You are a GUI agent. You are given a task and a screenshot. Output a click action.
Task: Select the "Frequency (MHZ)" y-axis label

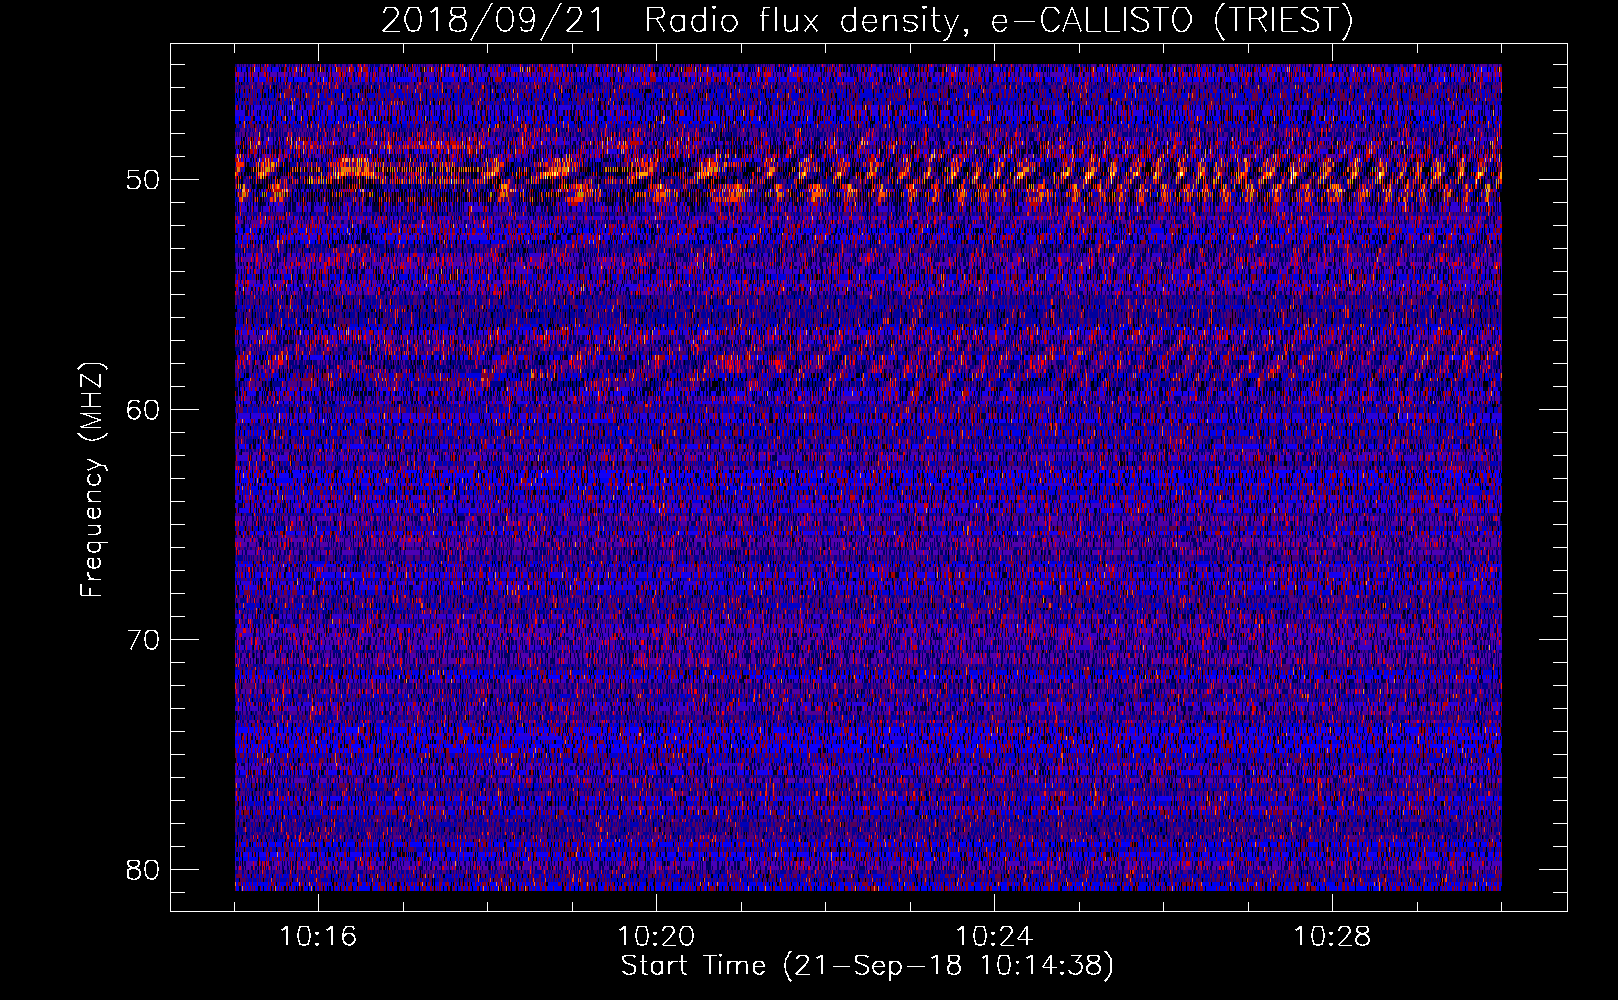(92, 479)
